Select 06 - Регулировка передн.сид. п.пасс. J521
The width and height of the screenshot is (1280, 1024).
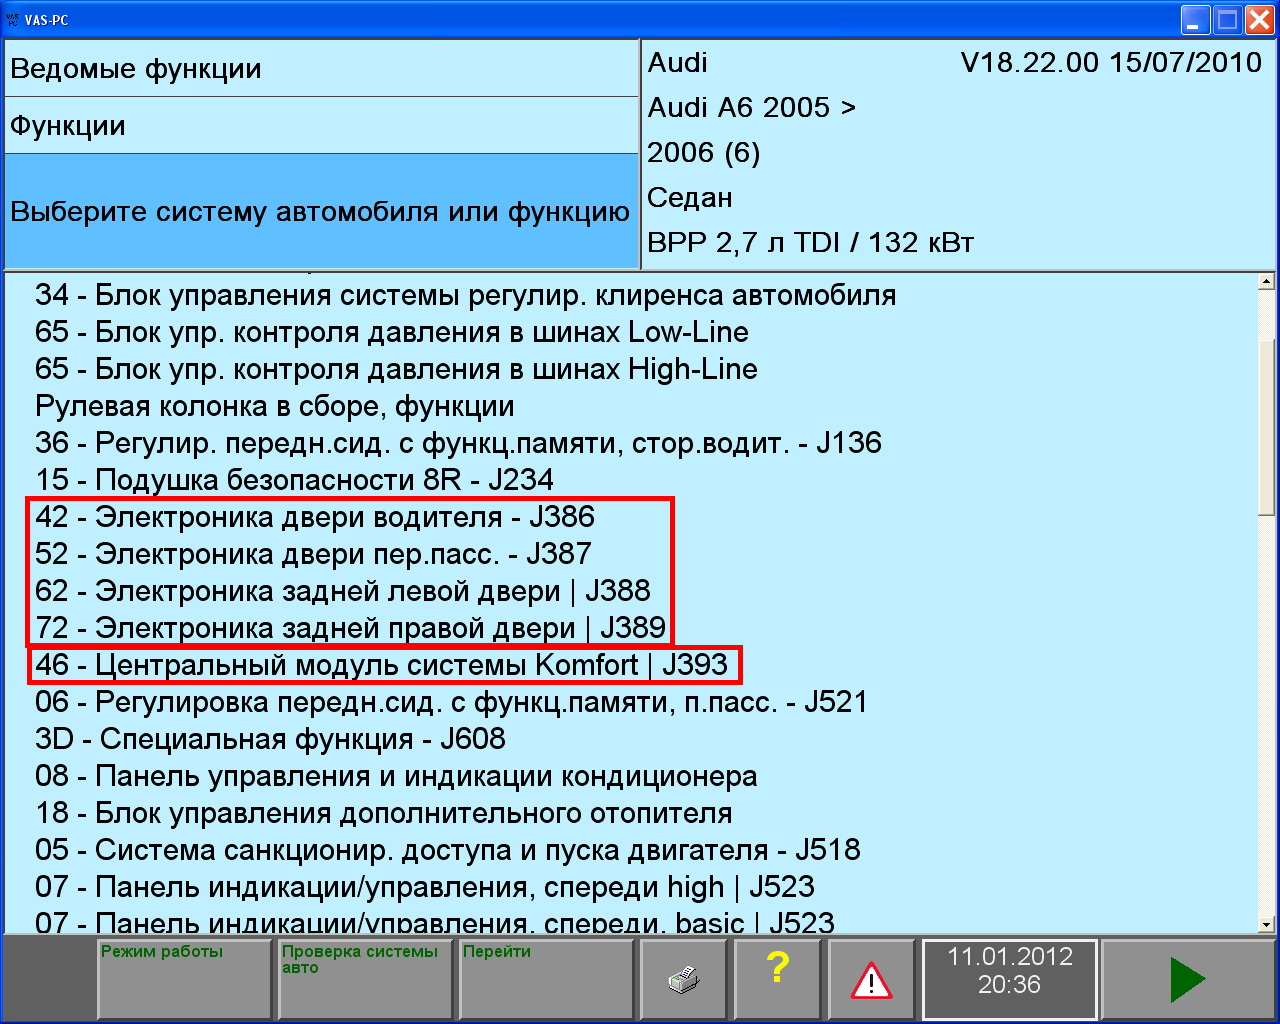coord(451,702)
